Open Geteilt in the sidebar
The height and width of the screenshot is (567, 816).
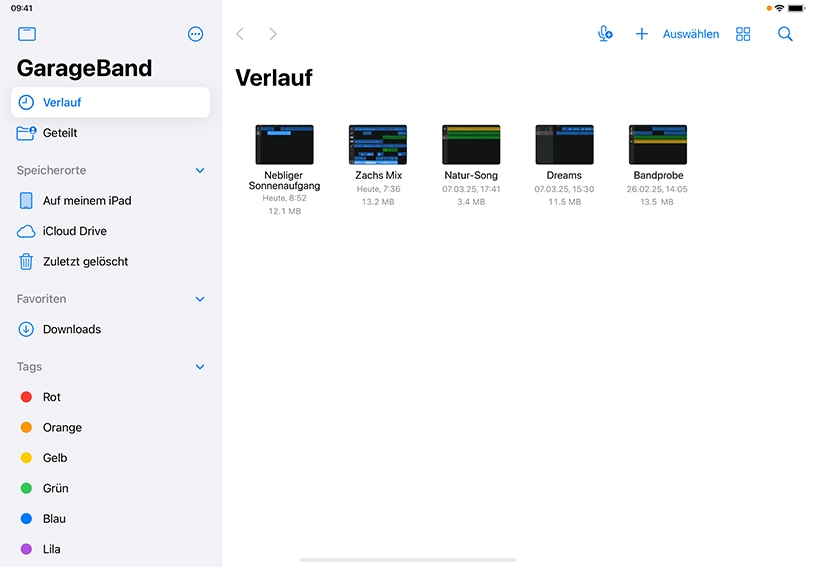pyautogui.click(x=110, y=133)
